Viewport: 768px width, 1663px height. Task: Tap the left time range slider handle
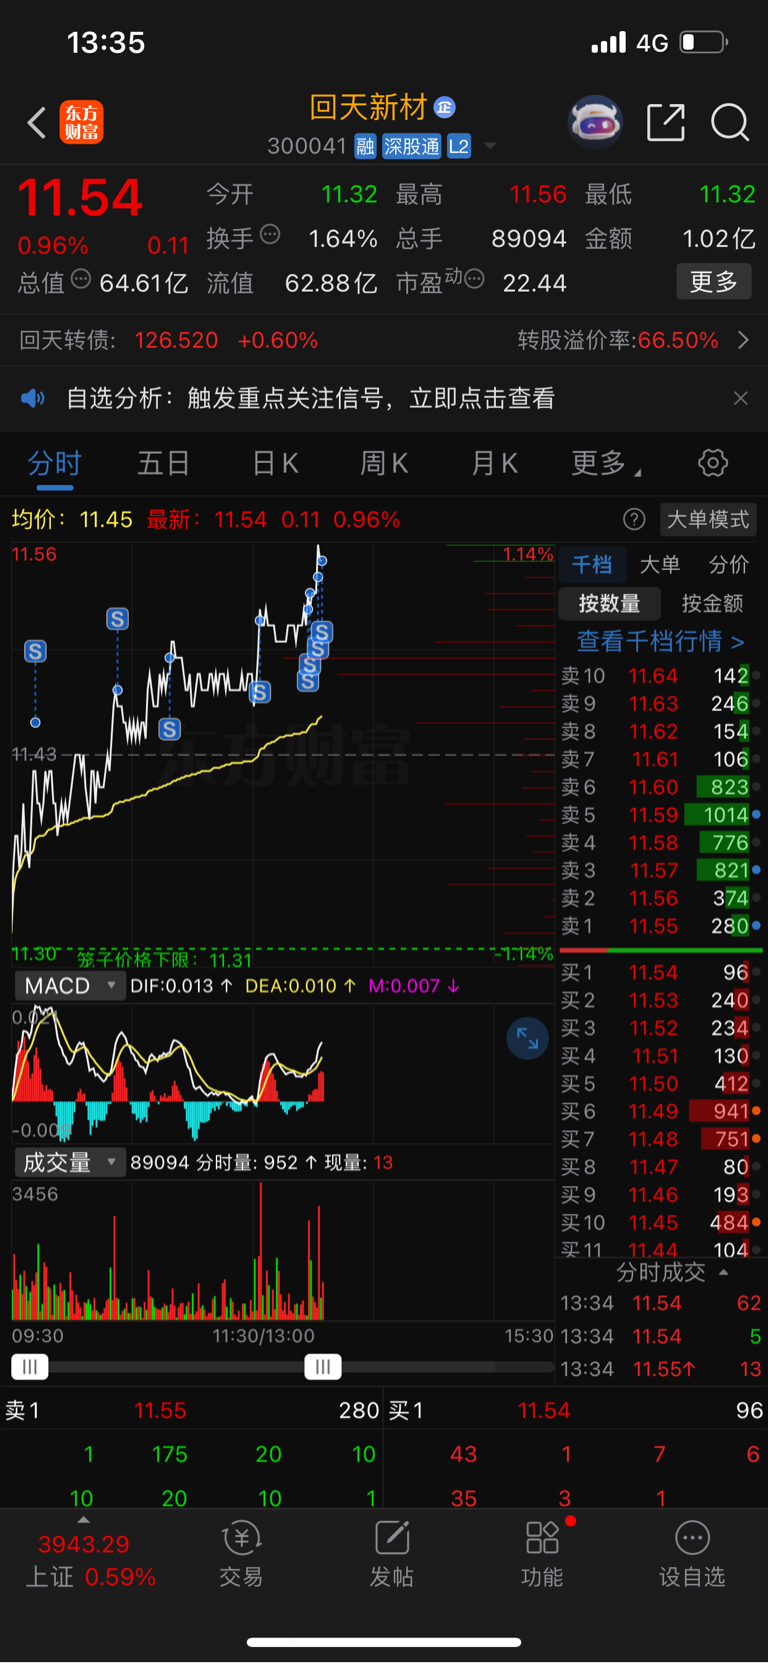point(29,1367)
